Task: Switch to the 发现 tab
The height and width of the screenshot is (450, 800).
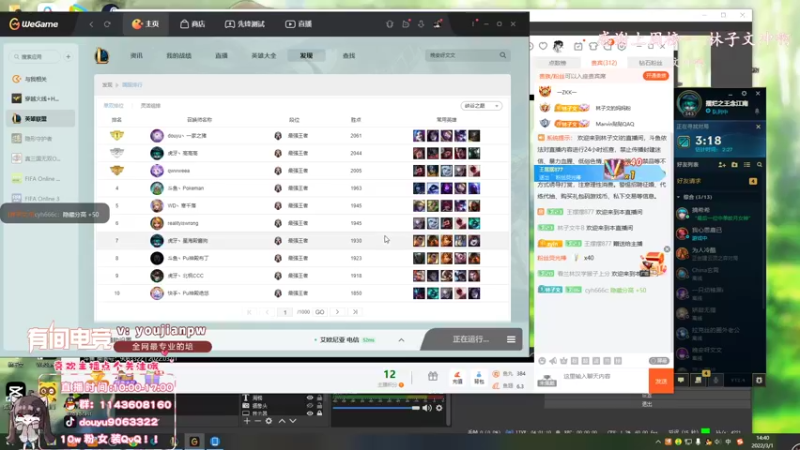Action: click(306, 56)
